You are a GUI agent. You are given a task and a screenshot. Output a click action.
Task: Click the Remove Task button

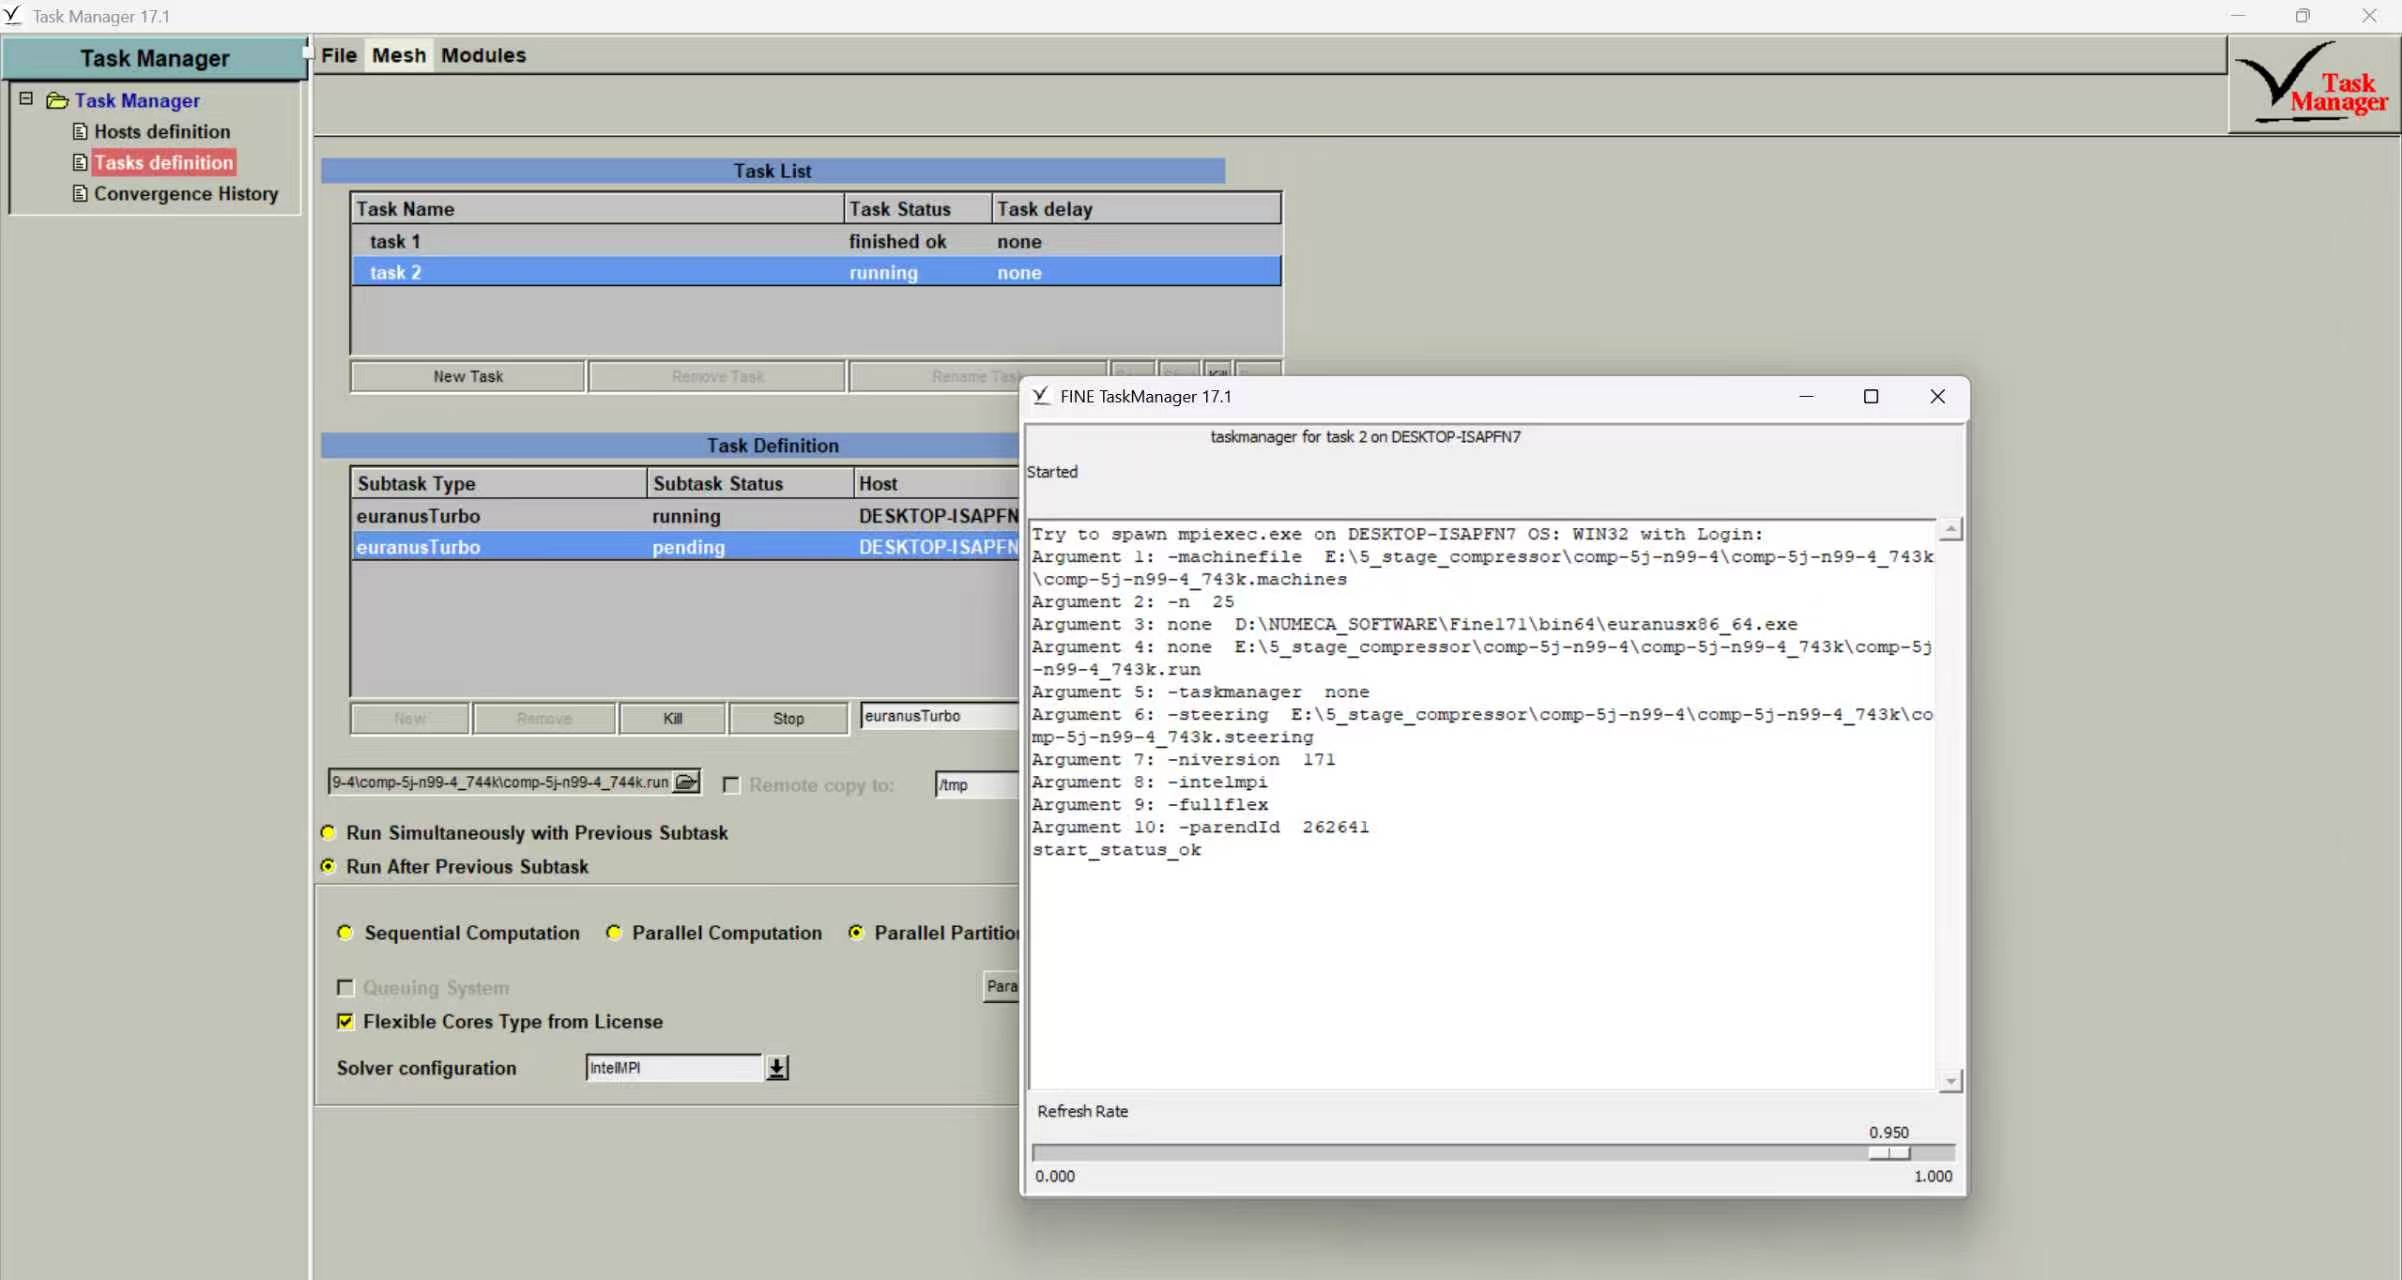pos(717,376)
